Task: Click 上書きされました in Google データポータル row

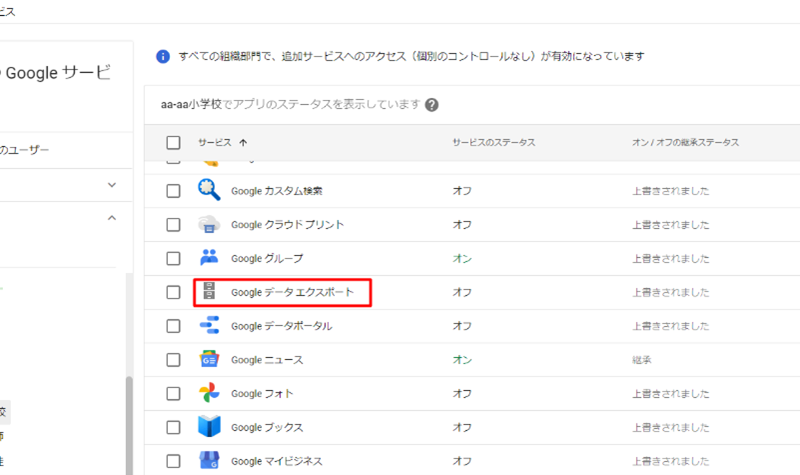Action: (671, 326)
